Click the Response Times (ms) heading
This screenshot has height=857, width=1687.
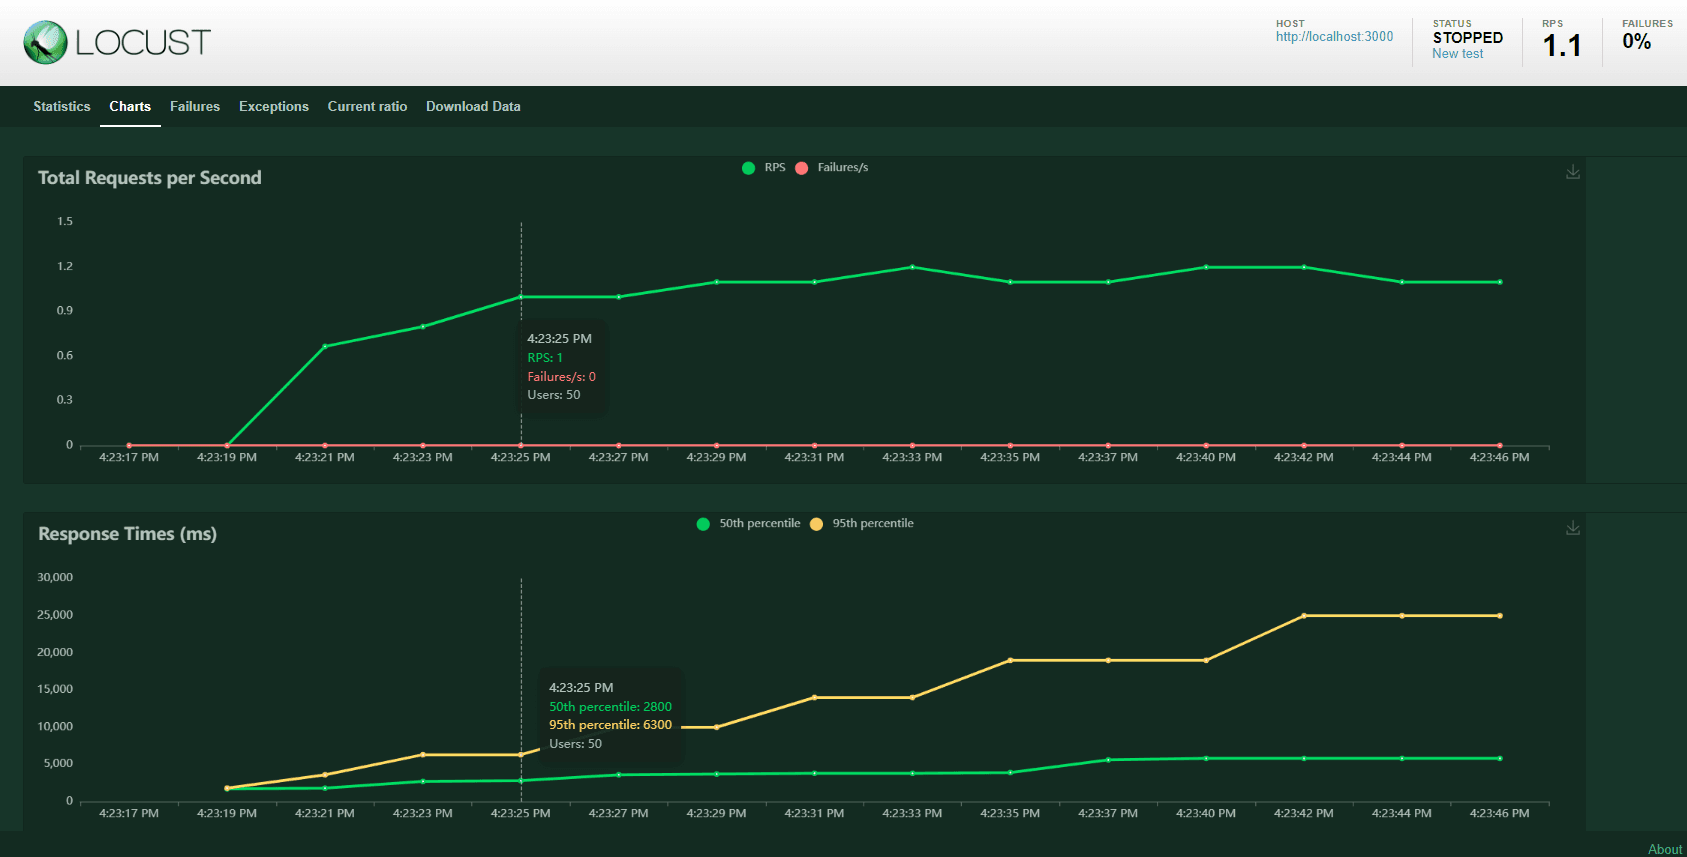pos(127,534)
